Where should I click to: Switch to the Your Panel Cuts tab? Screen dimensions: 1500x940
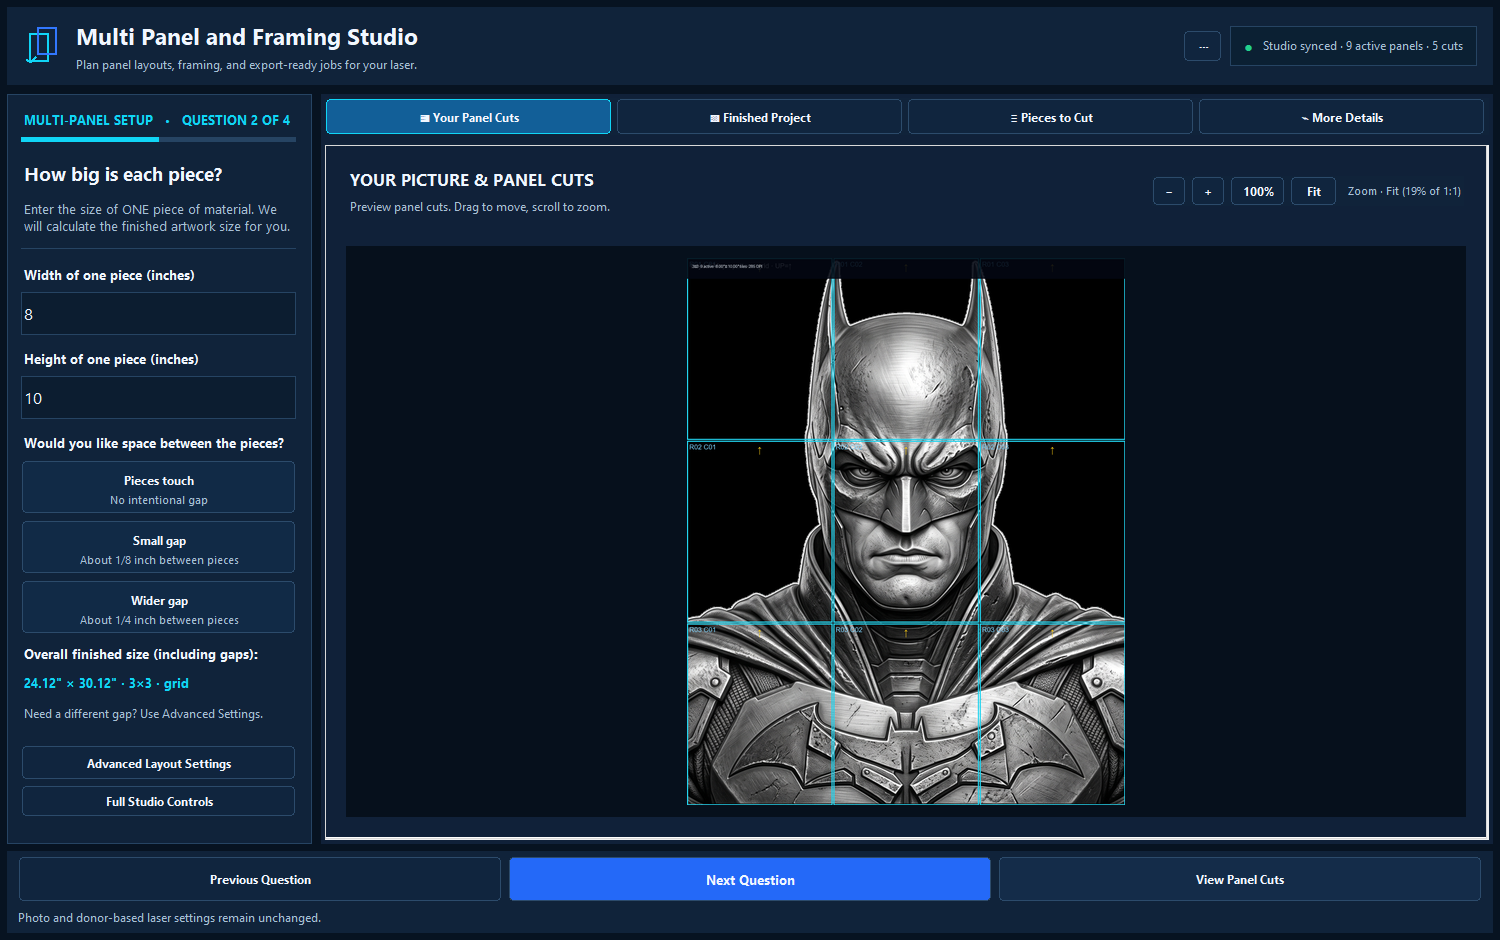pyautogui.click(x=468, y=117)
